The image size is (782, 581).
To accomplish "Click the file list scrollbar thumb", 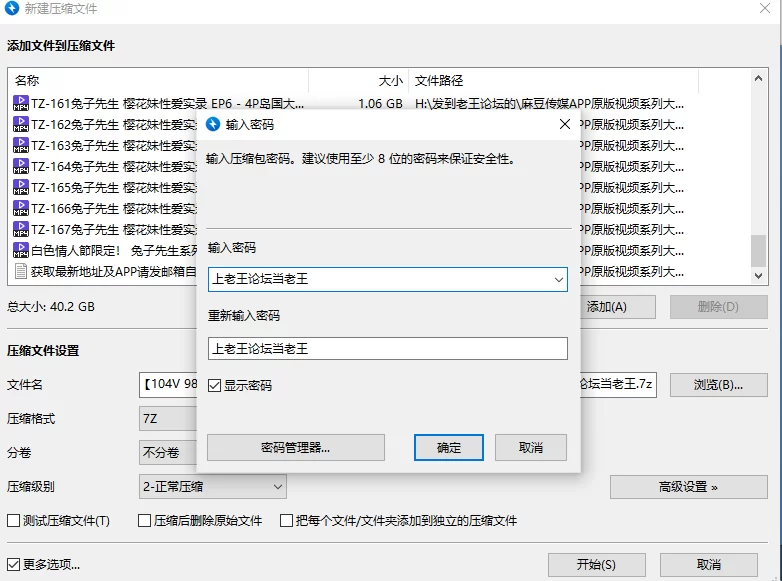I will click(x=759, y=251).
